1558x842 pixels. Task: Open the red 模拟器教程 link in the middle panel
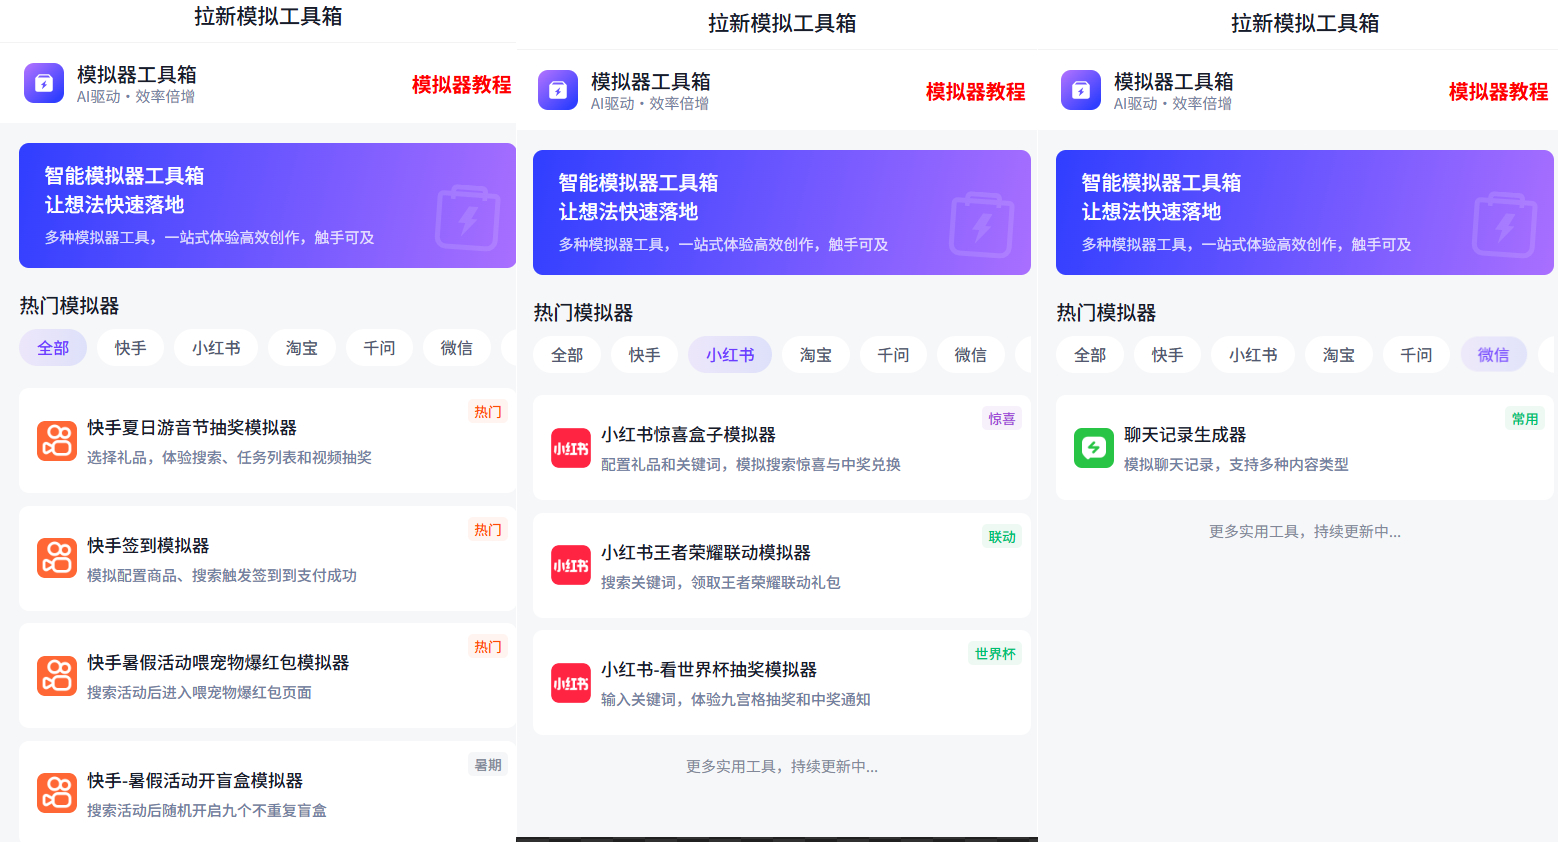[976, 92]
